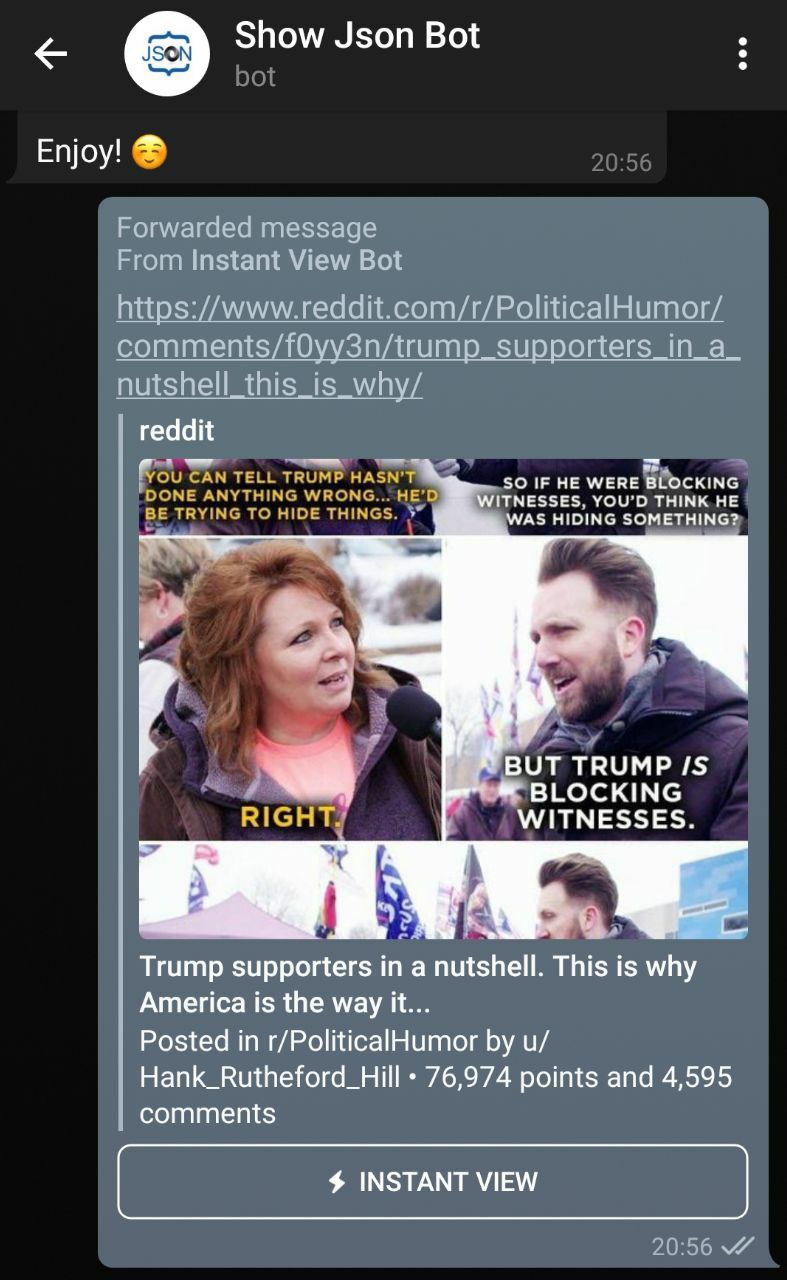Tap the lightning bolt Instant View icon
This screenshot has height=1280, width=787.
(338, 1182)
